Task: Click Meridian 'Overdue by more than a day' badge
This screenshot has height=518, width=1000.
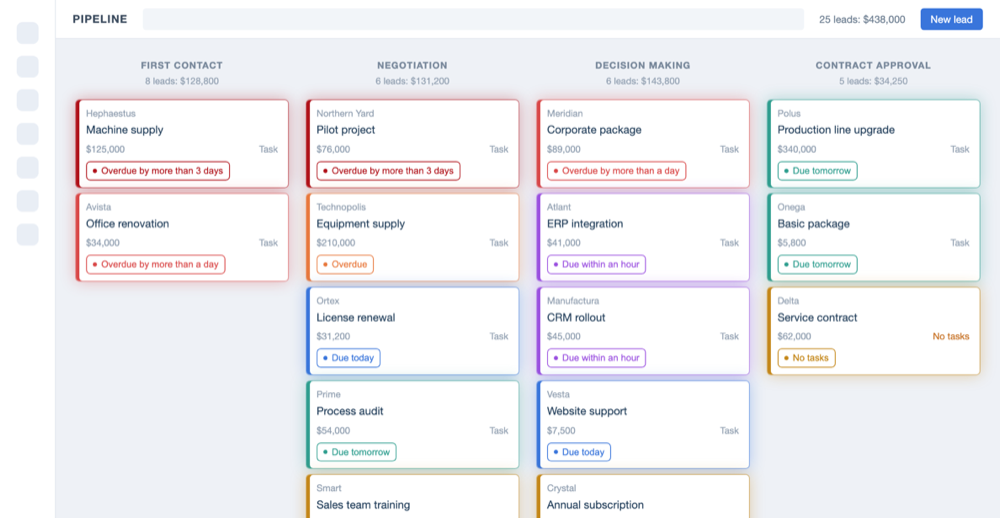Action: [x=617, y=171]
